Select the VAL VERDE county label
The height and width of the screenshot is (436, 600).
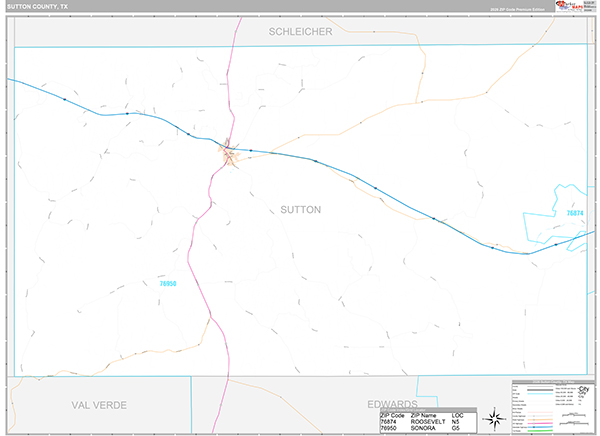(x=101, y=405)
